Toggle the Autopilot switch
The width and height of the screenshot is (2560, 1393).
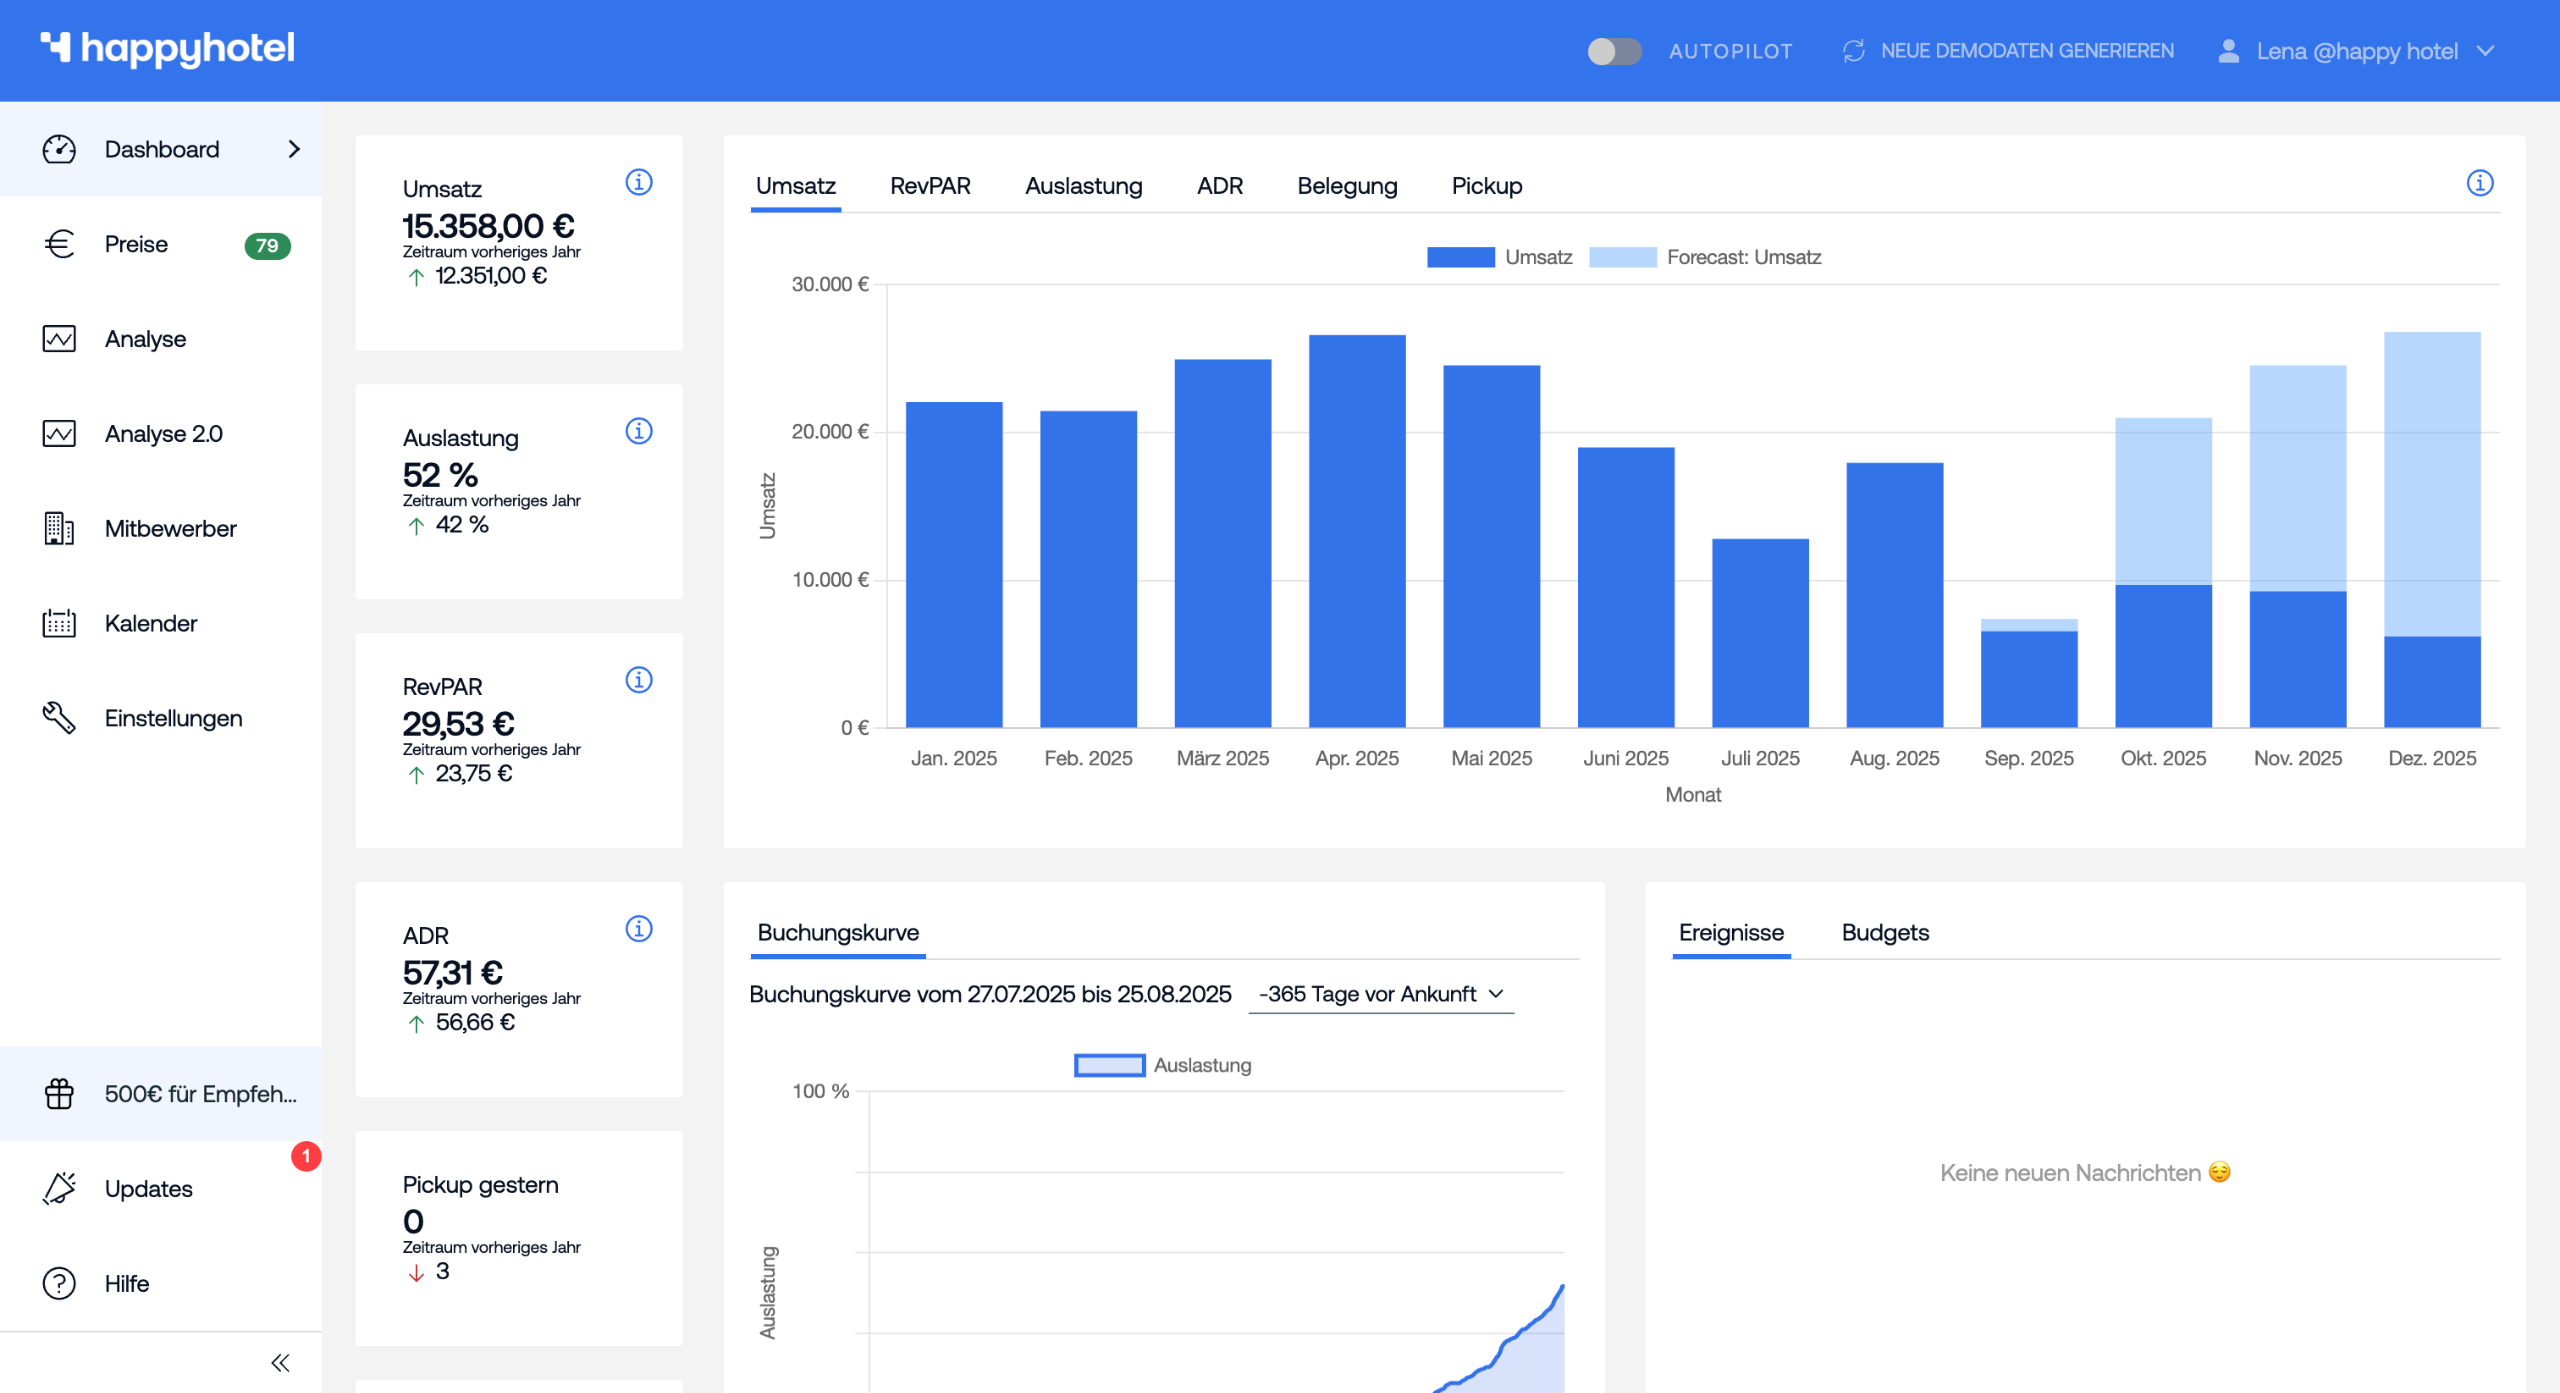(1614, 51)
